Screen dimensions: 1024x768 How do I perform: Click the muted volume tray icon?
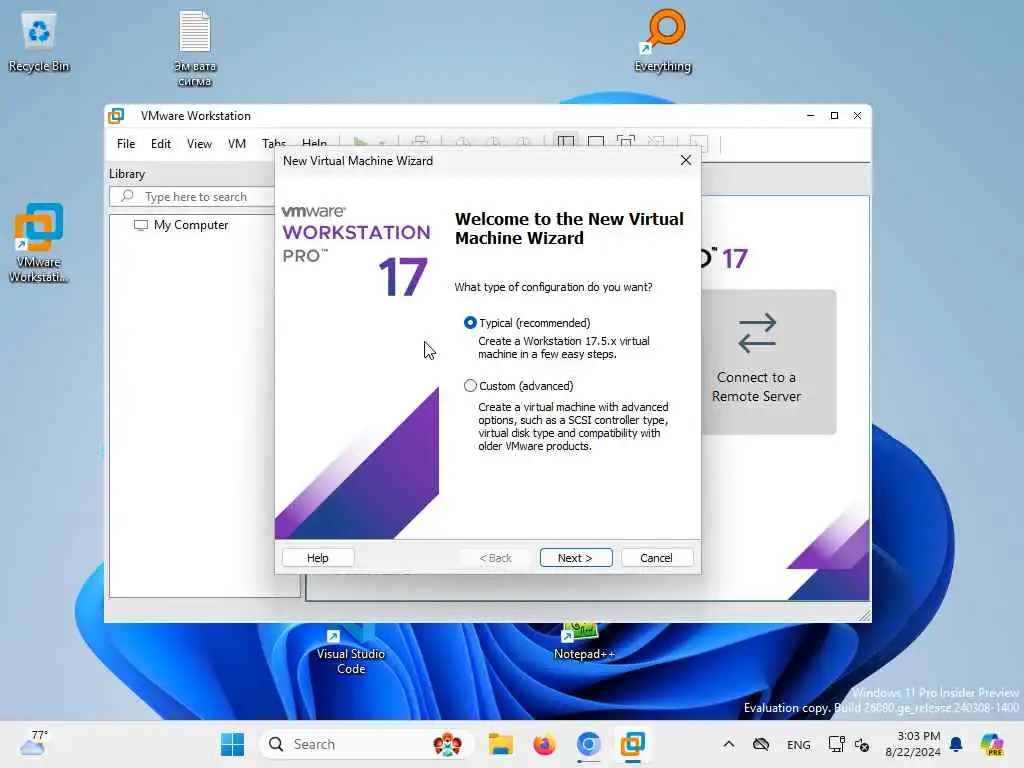862,744
